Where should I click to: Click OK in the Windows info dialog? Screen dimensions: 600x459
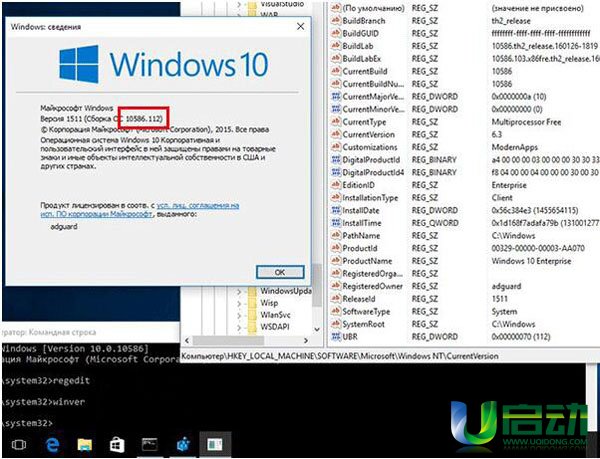click(280, 272)
